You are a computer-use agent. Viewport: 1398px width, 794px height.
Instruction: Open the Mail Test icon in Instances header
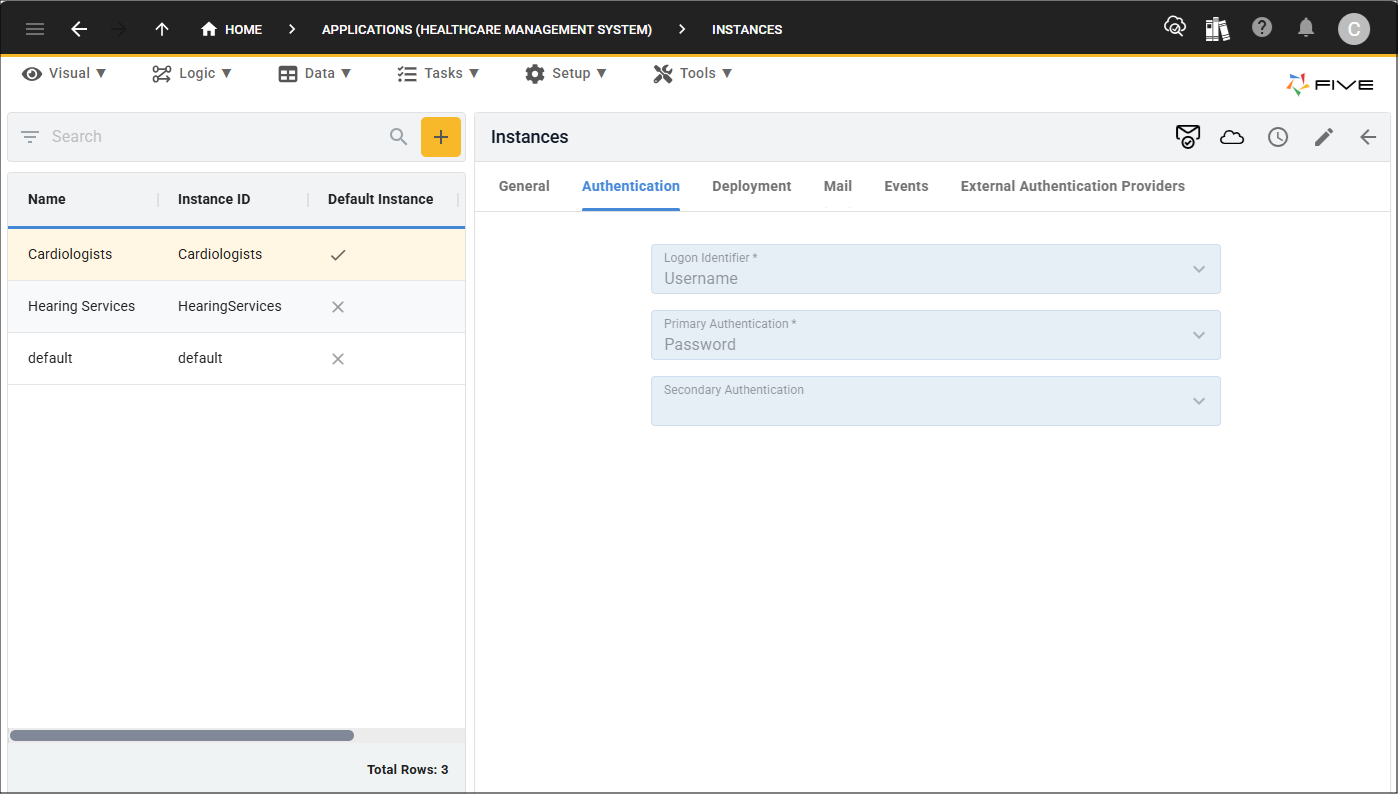coord(1187,137)
